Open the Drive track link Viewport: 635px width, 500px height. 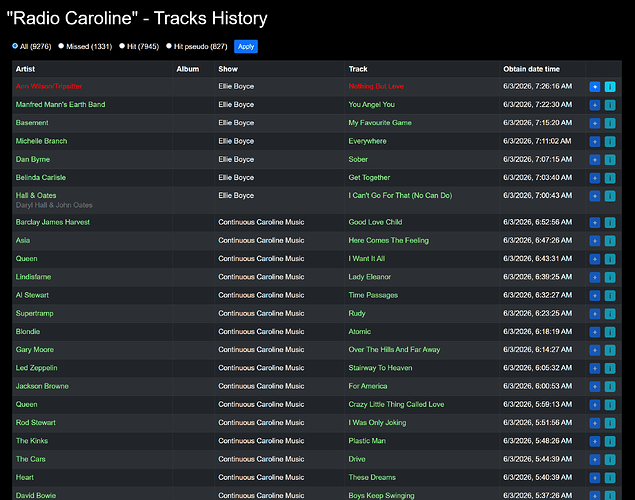click(357, 459)
